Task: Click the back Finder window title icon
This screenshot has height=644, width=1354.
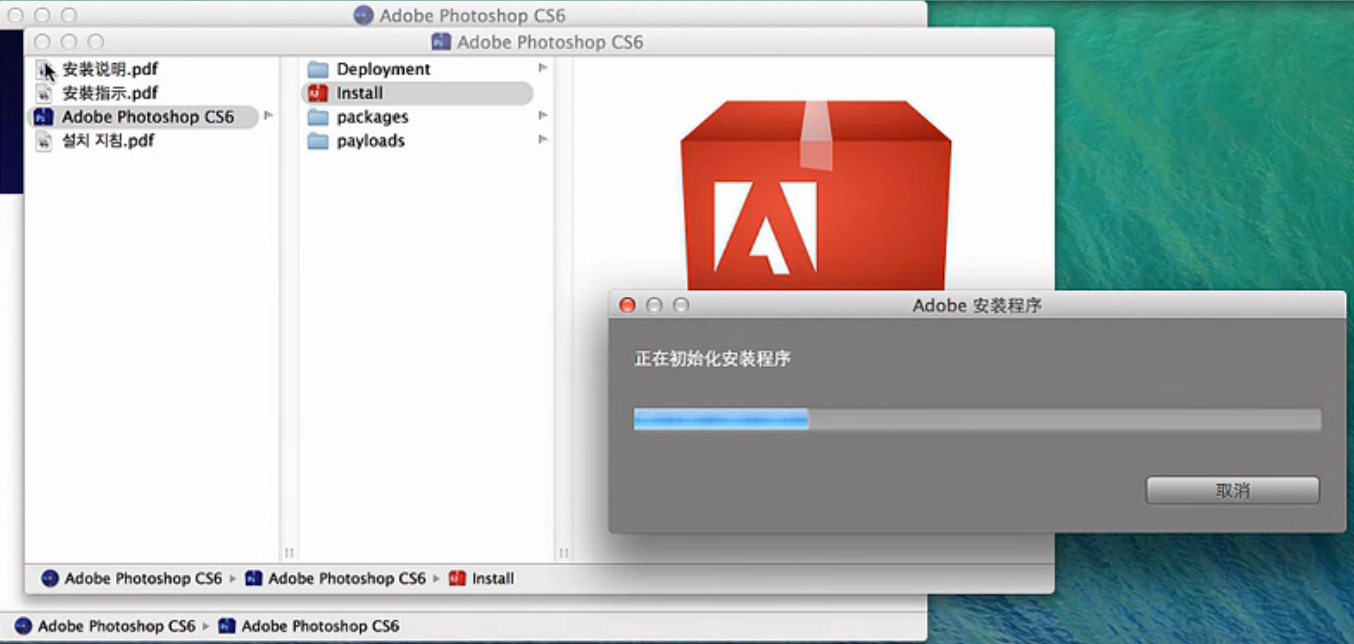Action: [364, 16]
